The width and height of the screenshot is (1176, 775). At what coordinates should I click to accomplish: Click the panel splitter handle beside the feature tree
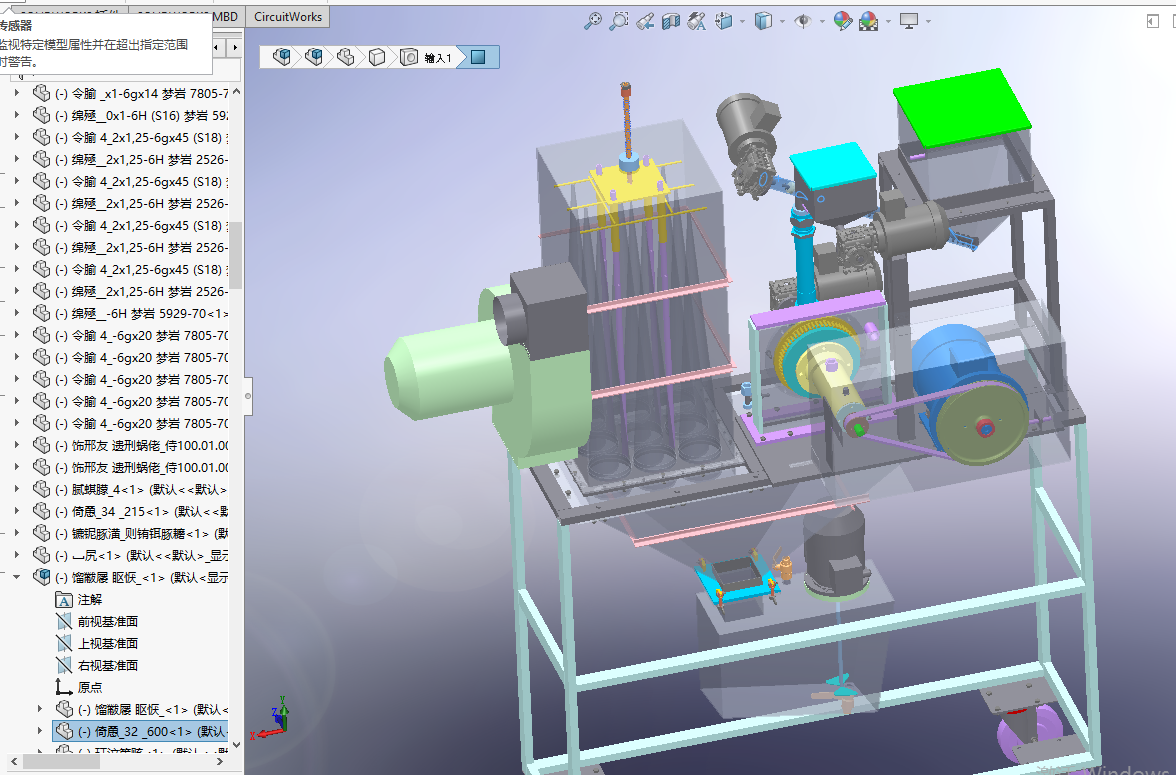(x=248, y=396)
